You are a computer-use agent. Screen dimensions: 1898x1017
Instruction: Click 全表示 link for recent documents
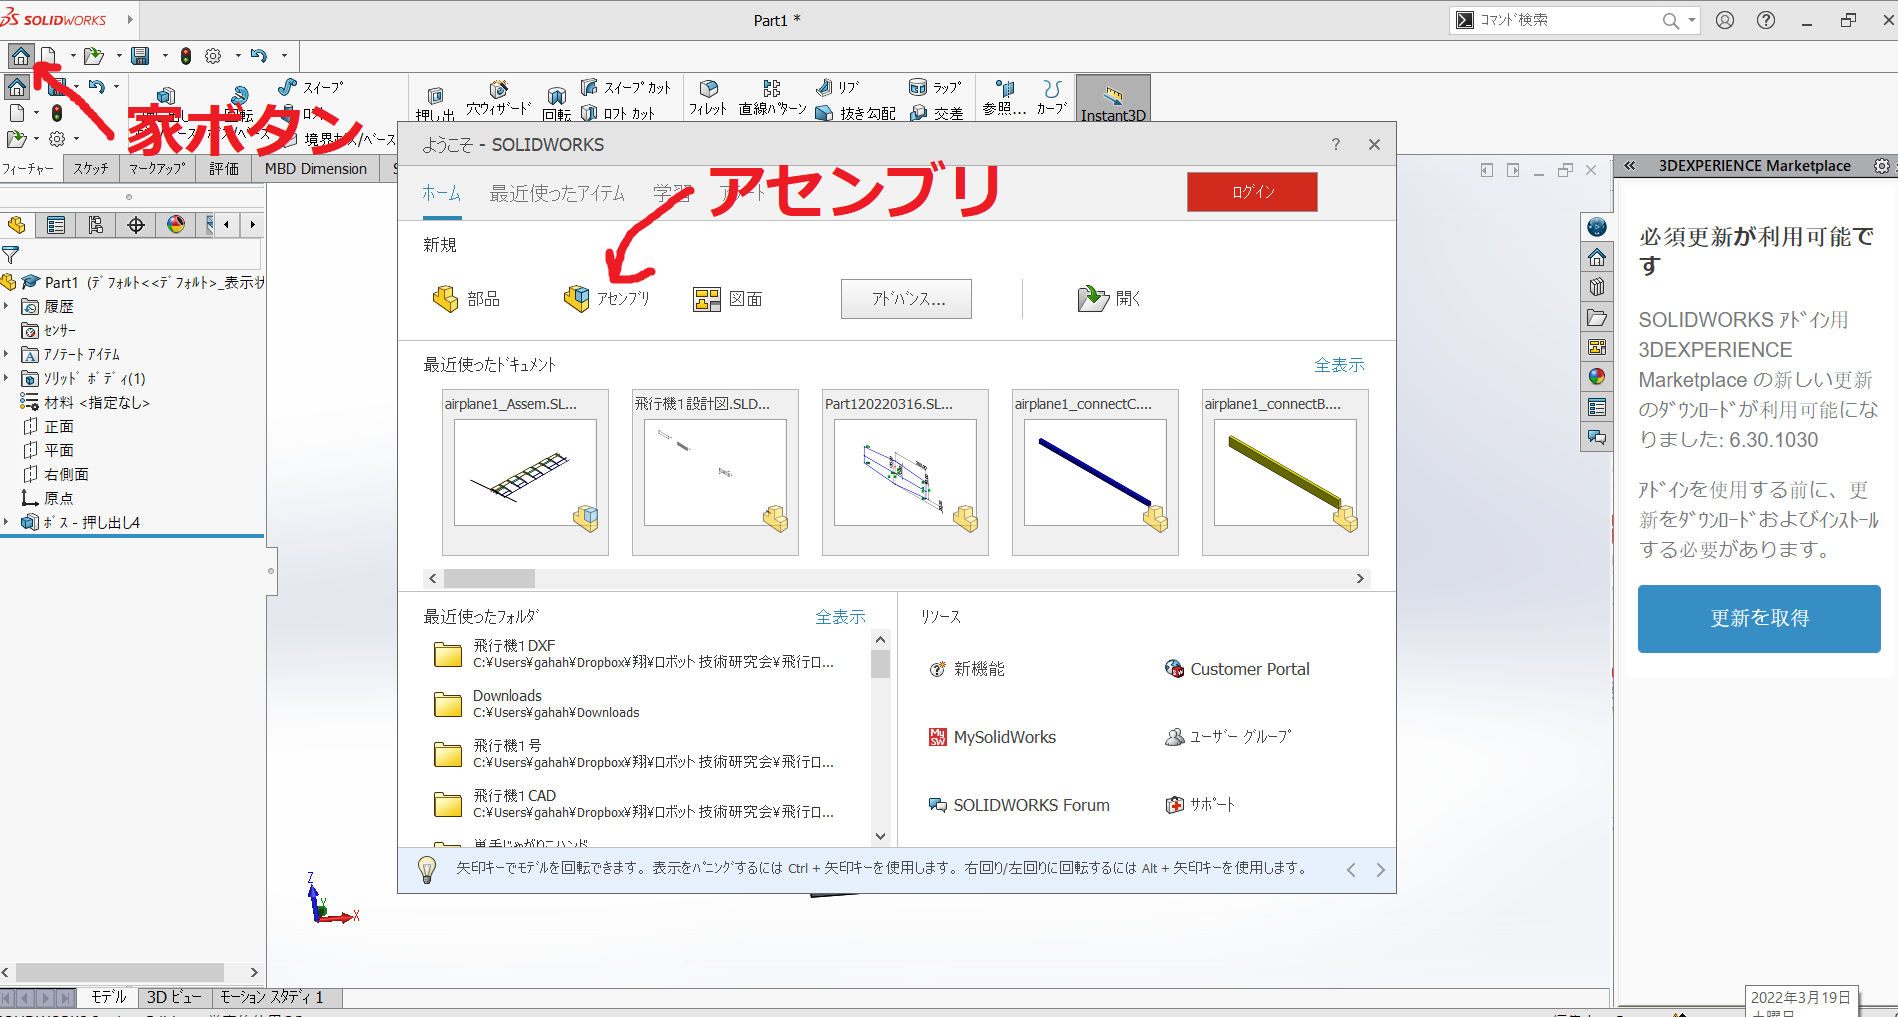[1339, 365]
